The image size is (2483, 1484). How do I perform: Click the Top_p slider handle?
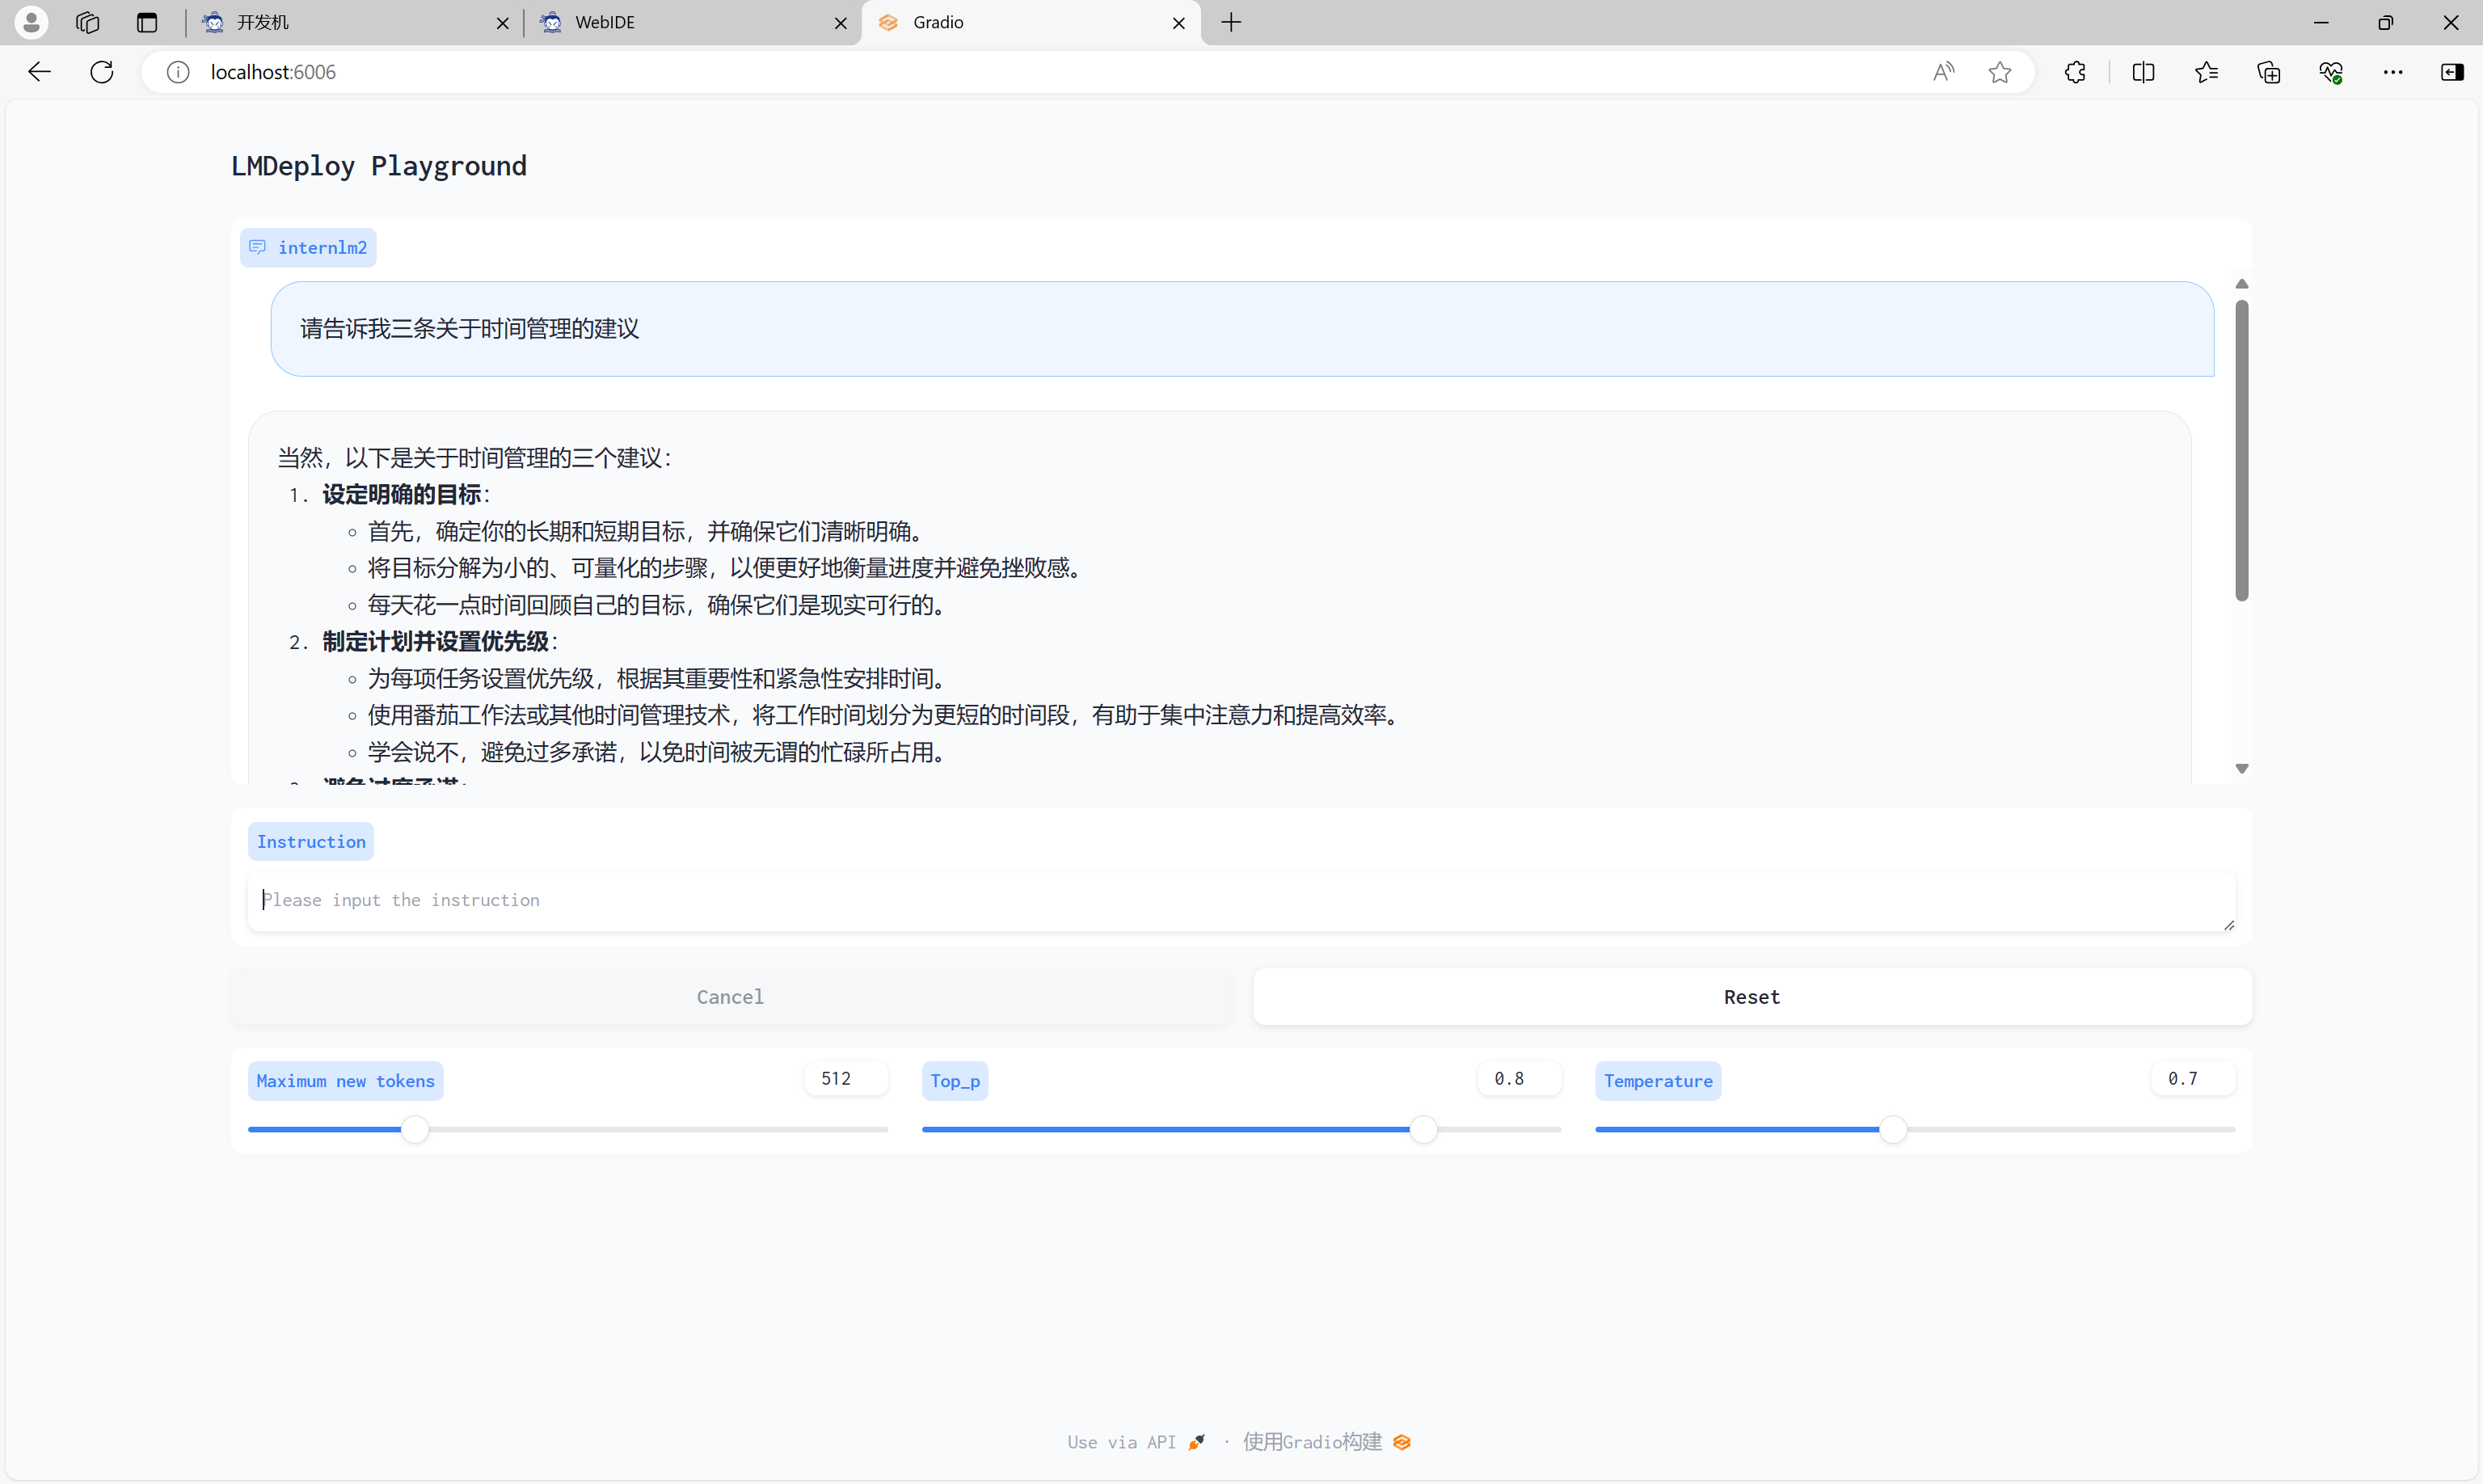1423,1130
